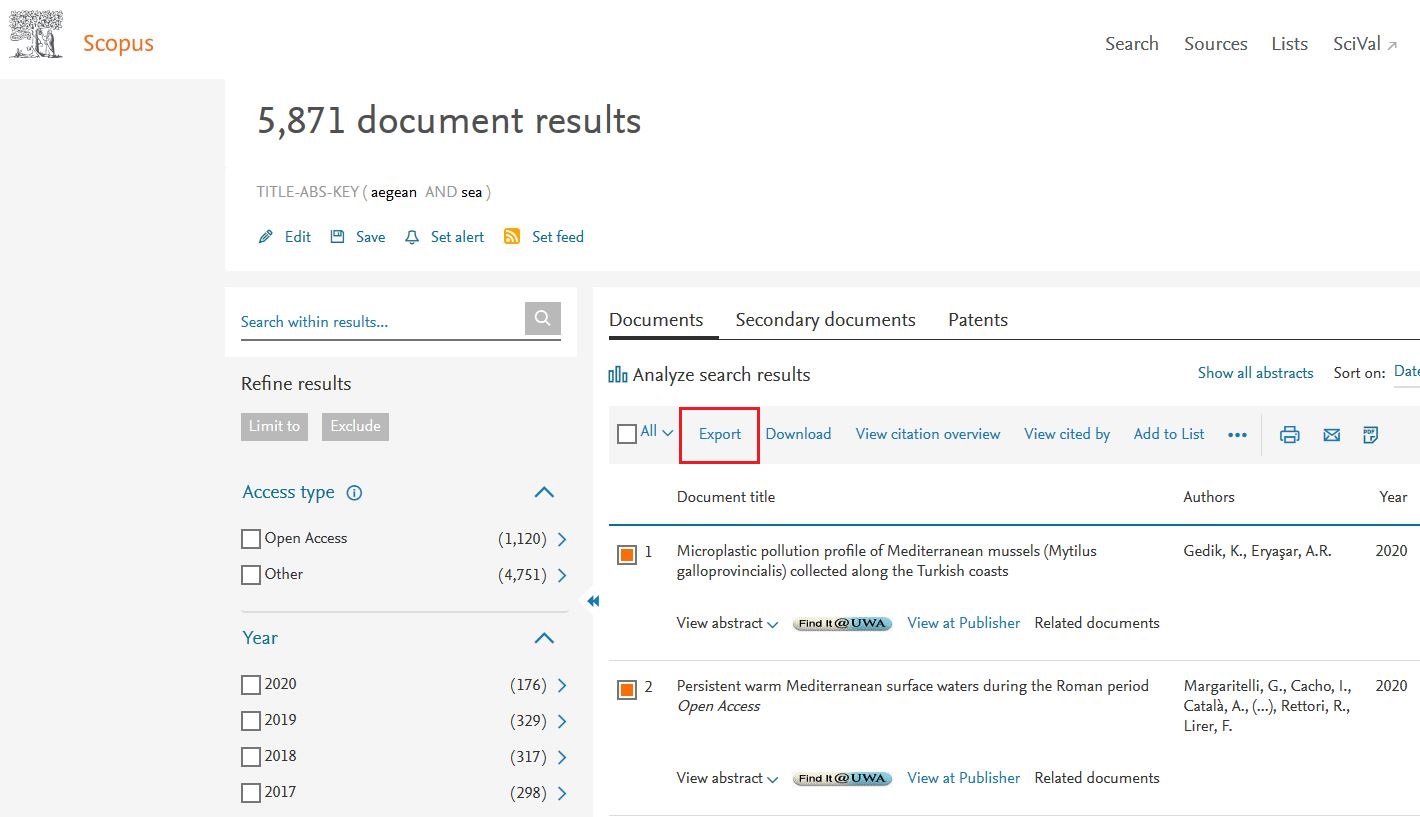View the Access type info tooltip icon

(x=357, y=492)
